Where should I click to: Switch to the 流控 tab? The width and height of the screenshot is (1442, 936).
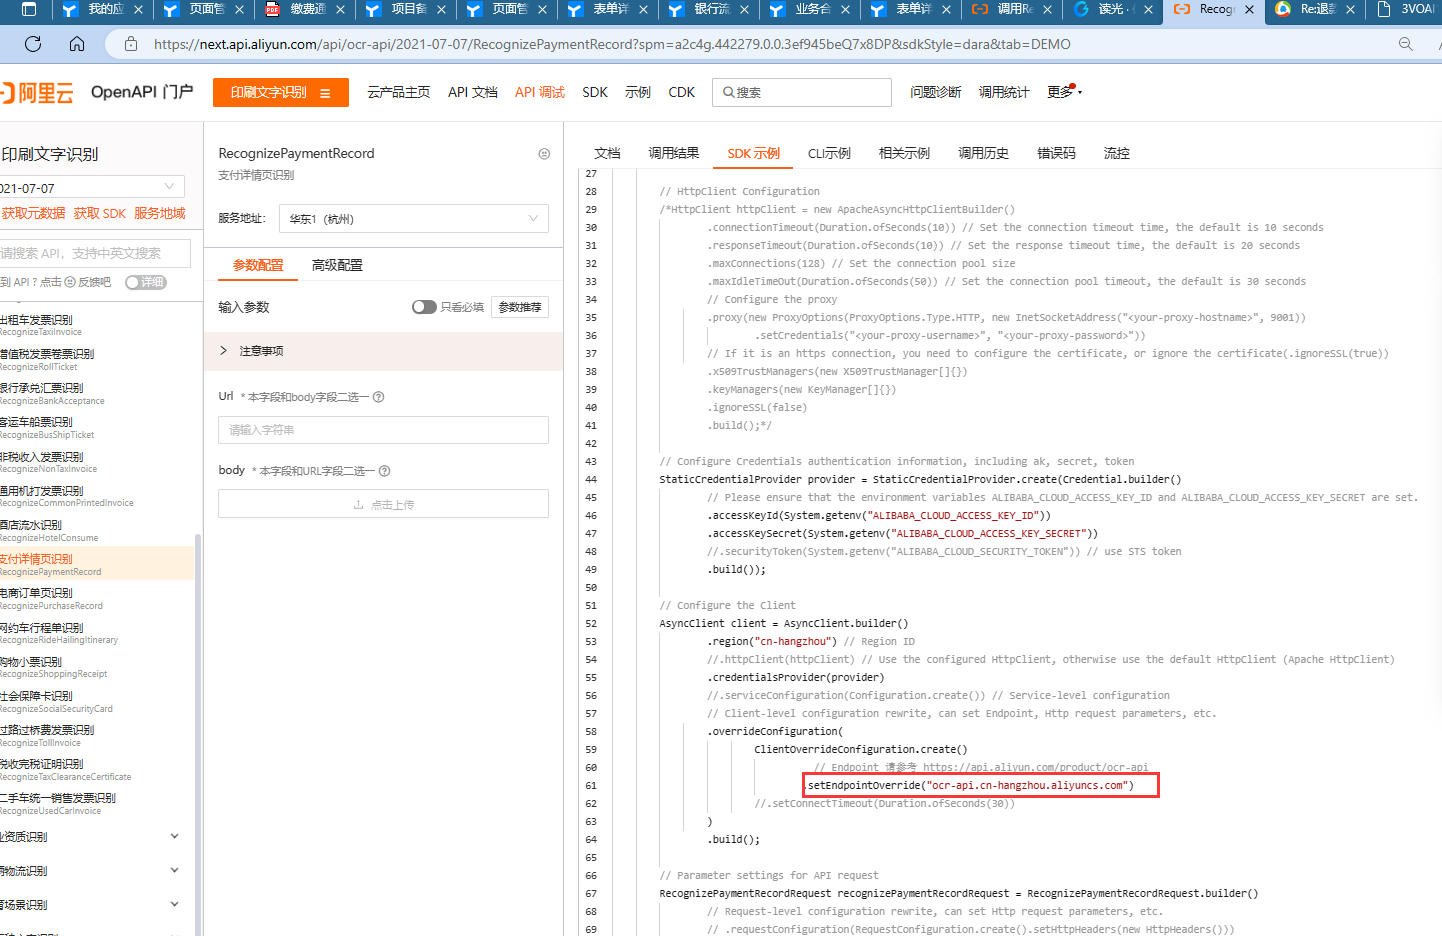point(1116,153)
